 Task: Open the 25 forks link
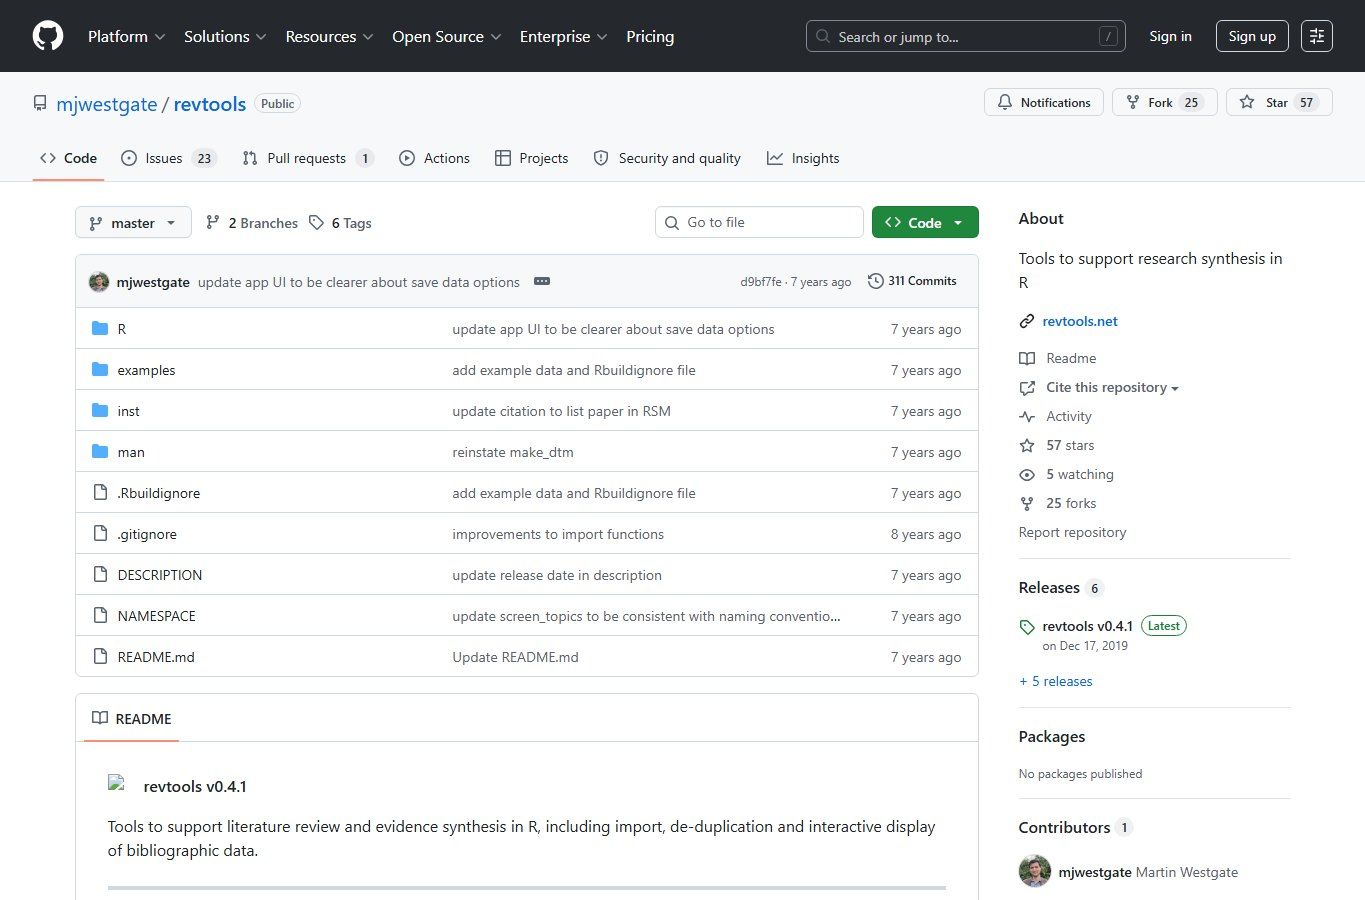coord(1071,504)
